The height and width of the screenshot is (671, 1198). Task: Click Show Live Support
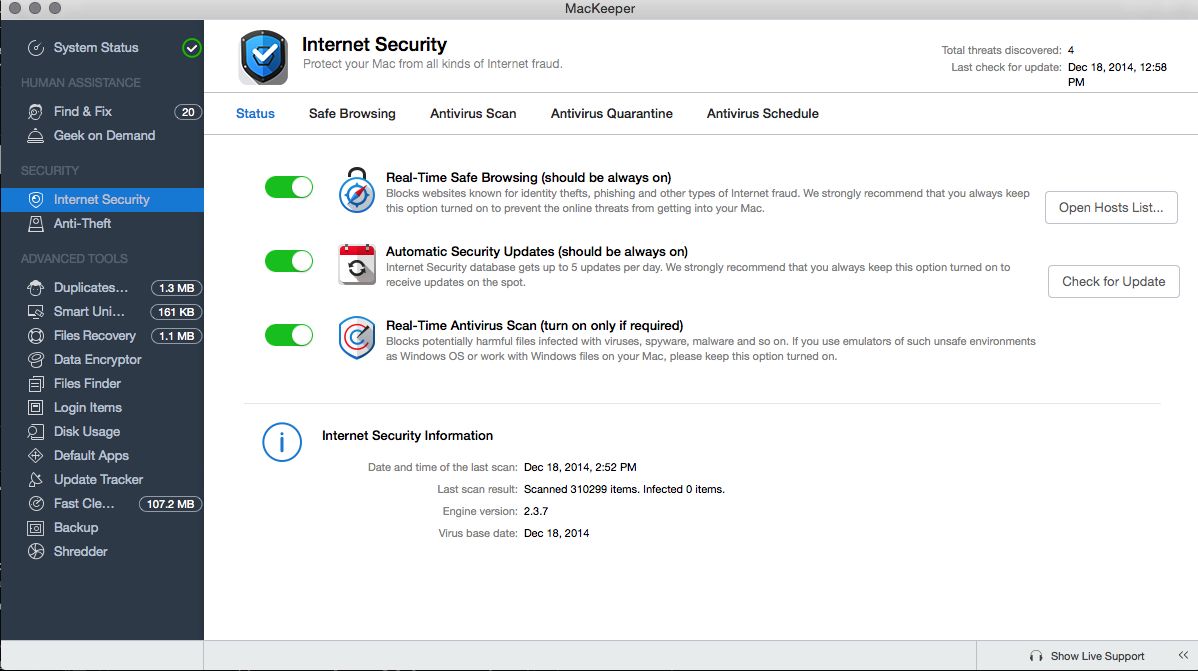pyautogui.click(x=1097, y=656)
